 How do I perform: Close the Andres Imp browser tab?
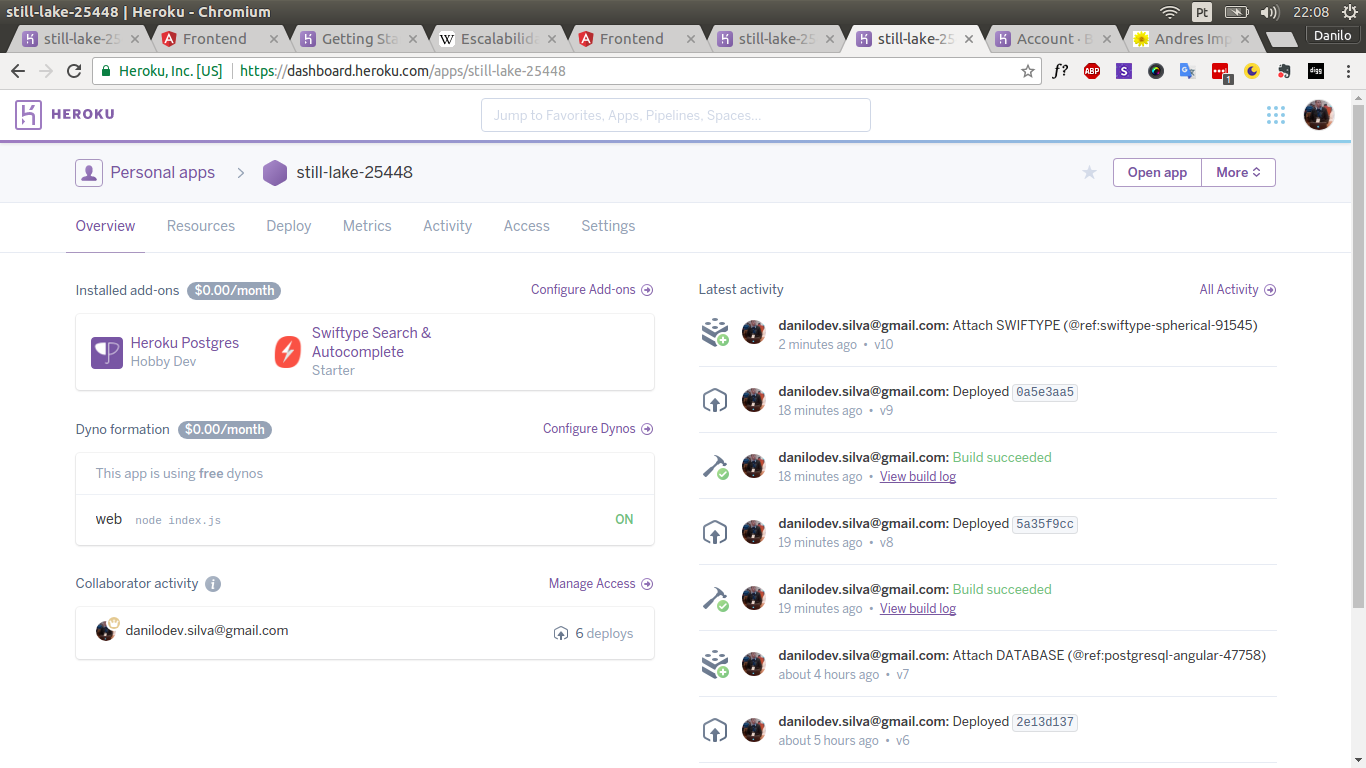[1244, 39]
